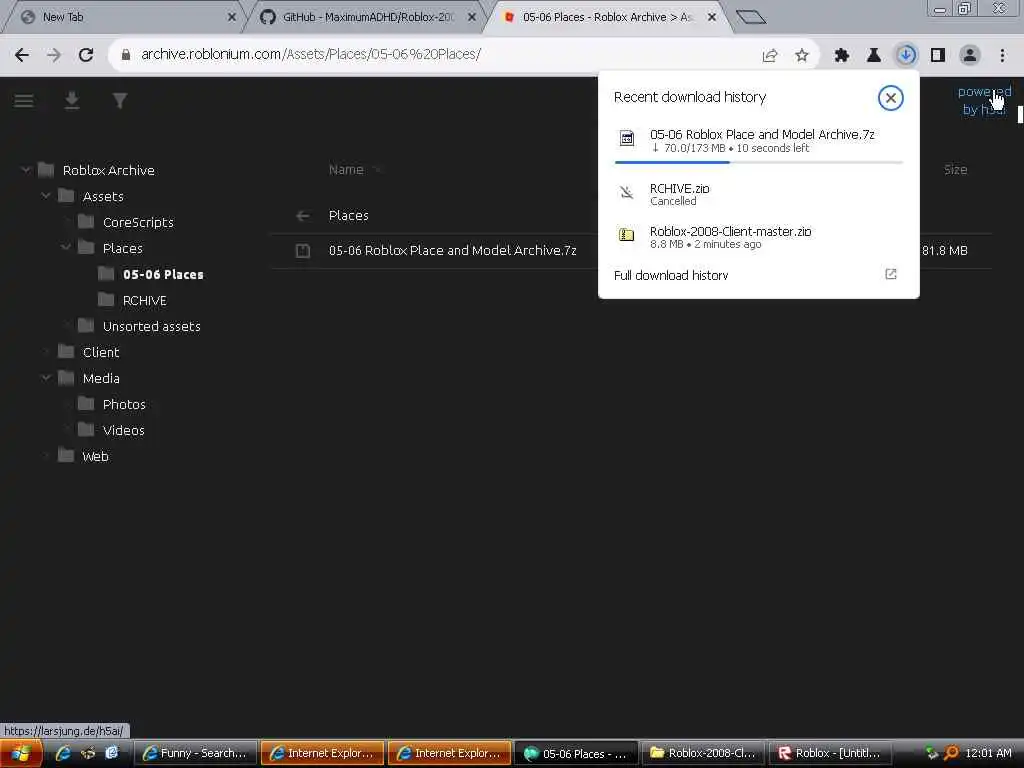Open the profile avatar menu
The width and height of the screenshot is (1024, 768).
(970, 55)
